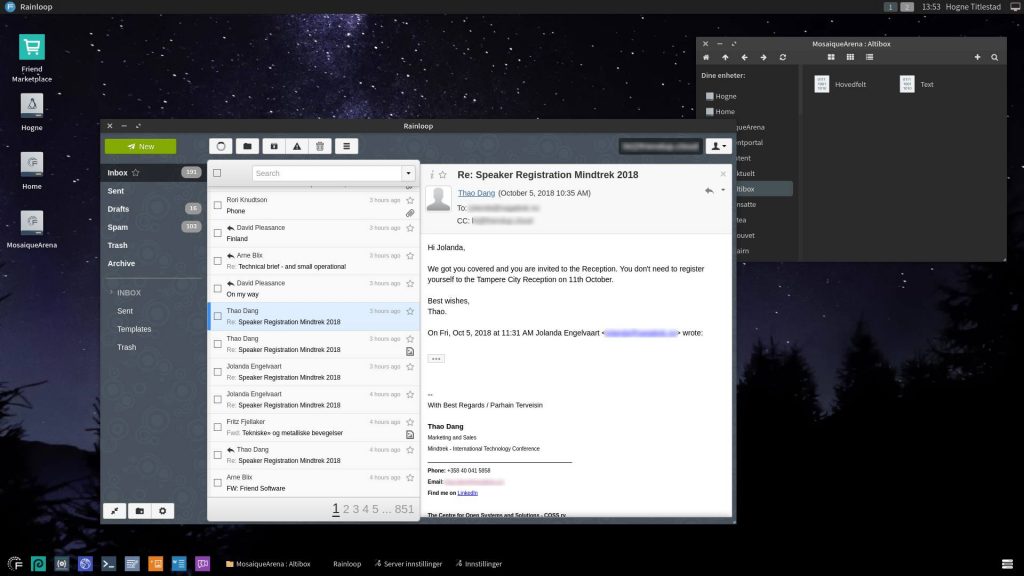Reload the Rainloop message list
Screen dimensions: 1024x576
tap(221, 146)
